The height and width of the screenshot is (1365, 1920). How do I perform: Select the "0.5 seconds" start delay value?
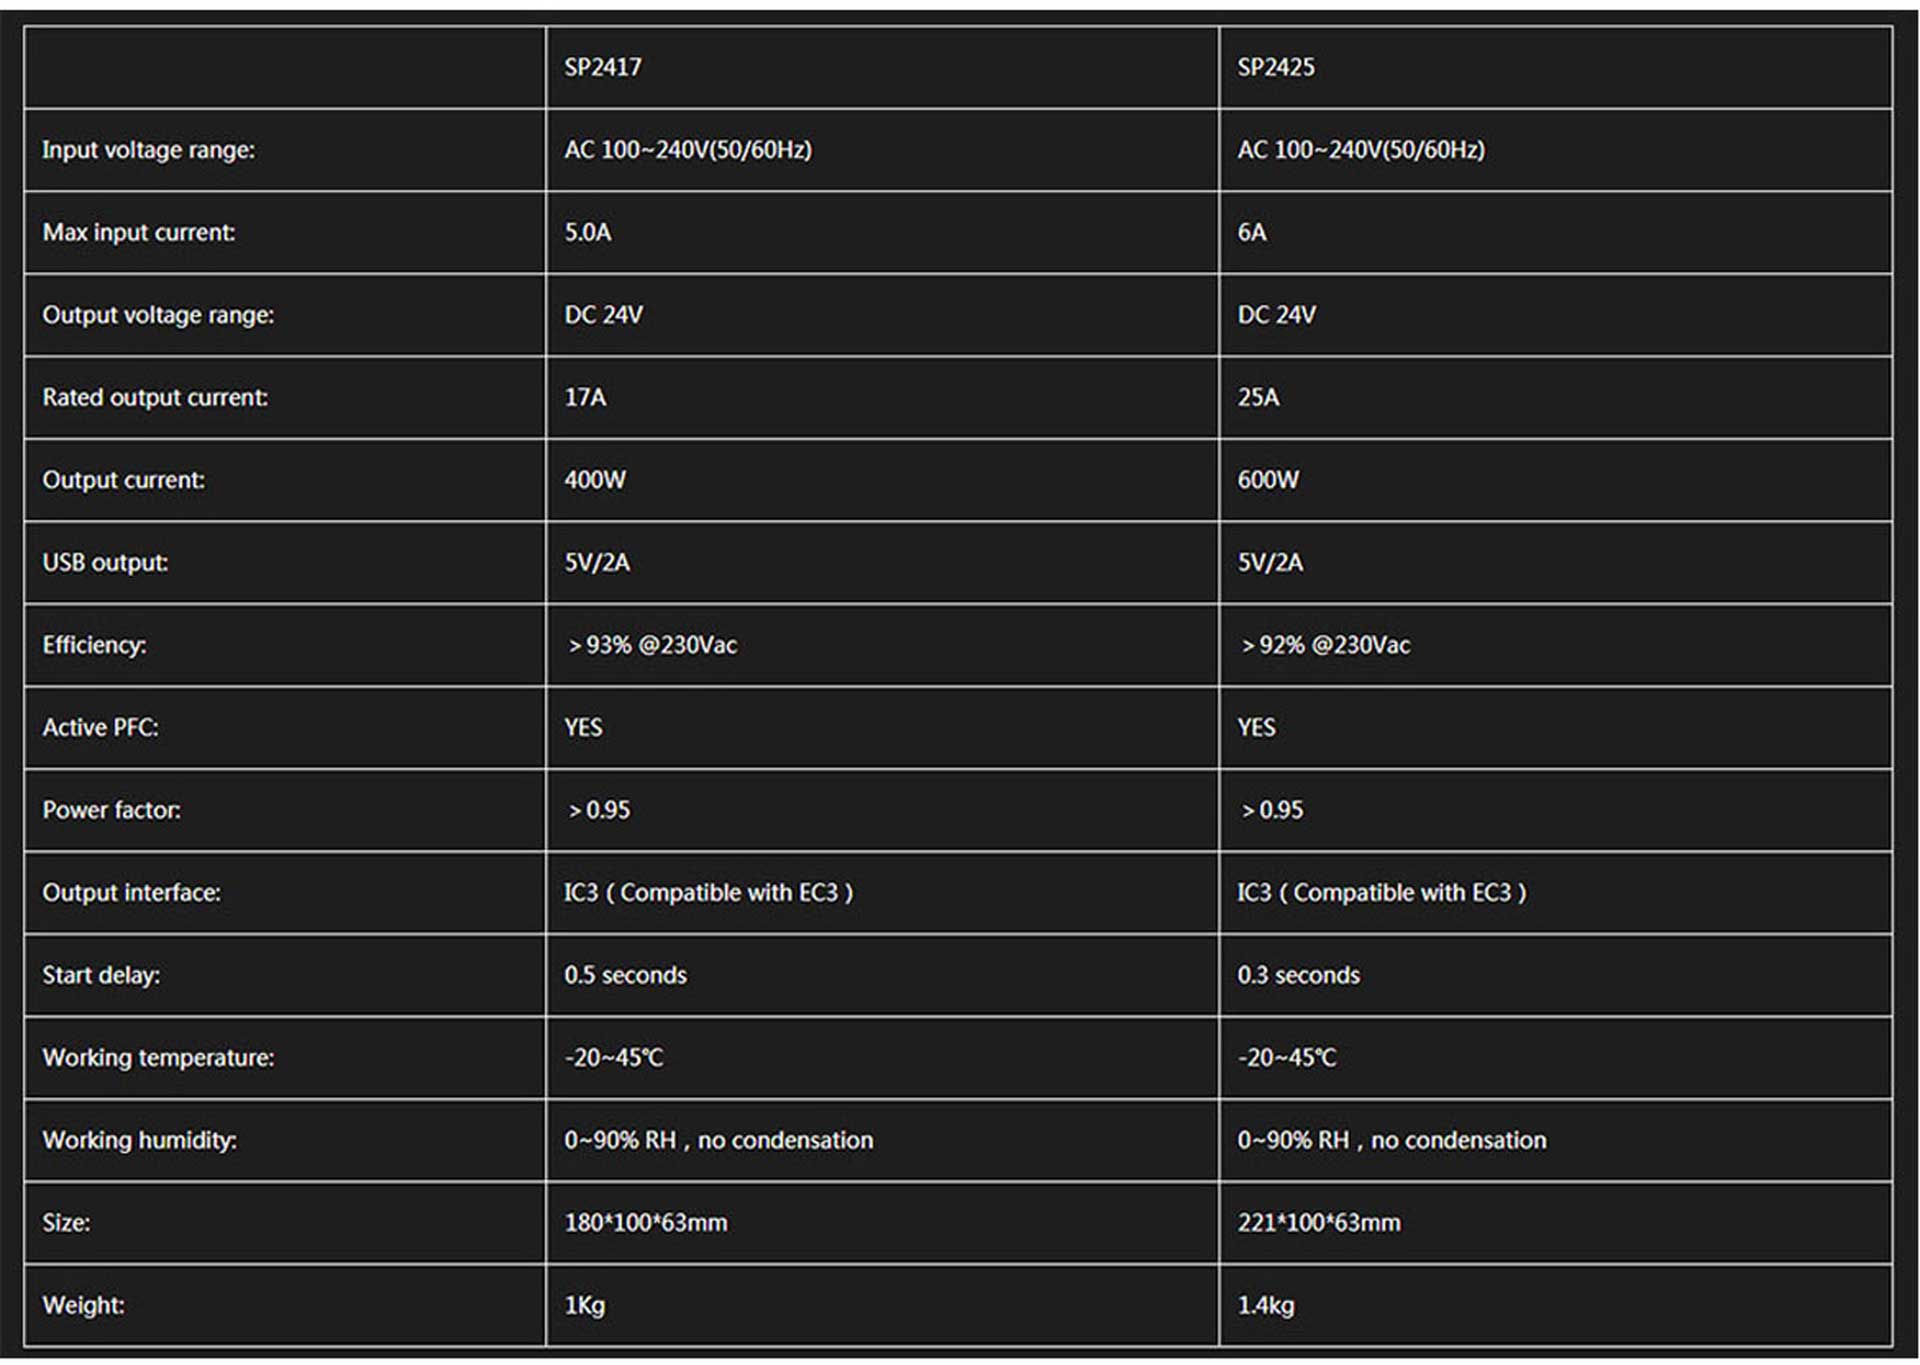click(625, 975)
